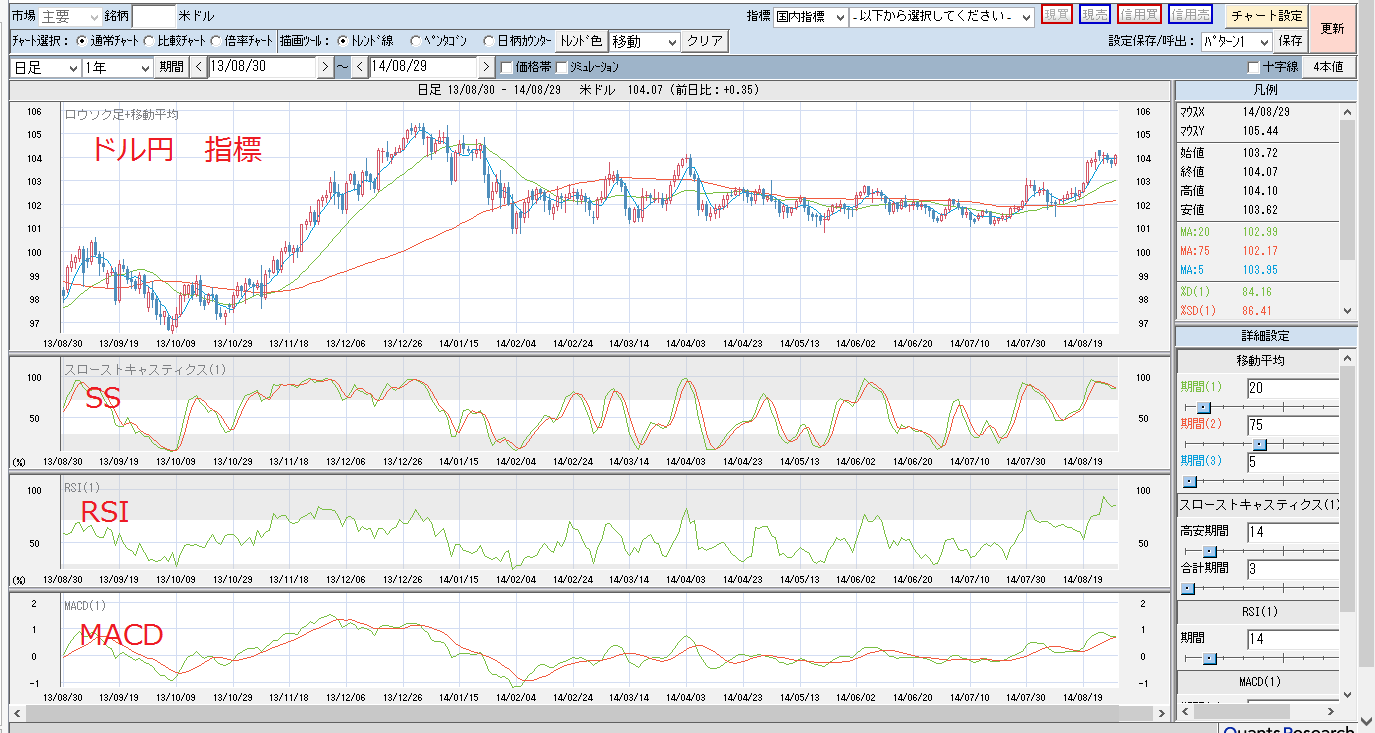Toggle the 十字線 crosshair checkbox
Image resolution: width=1375 pixels, height=733 pixels.
[1254, 67]
